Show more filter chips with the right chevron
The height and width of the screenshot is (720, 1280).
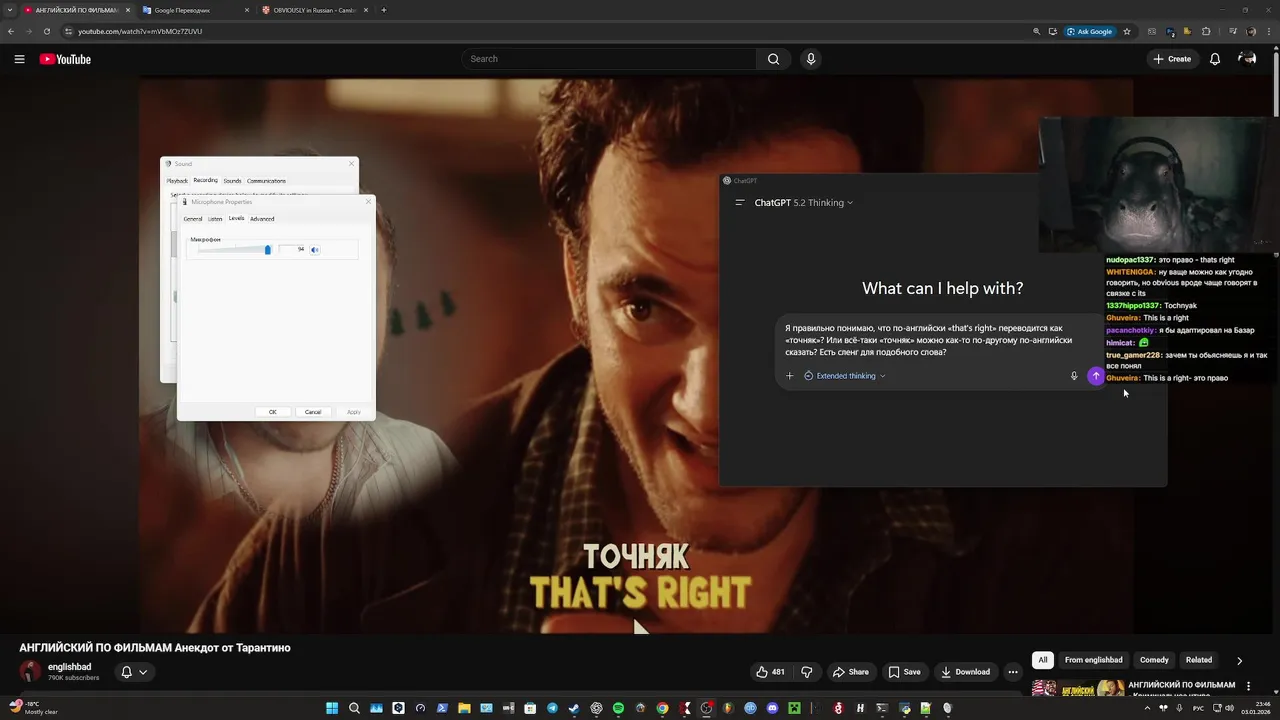tap(1239, 660)
